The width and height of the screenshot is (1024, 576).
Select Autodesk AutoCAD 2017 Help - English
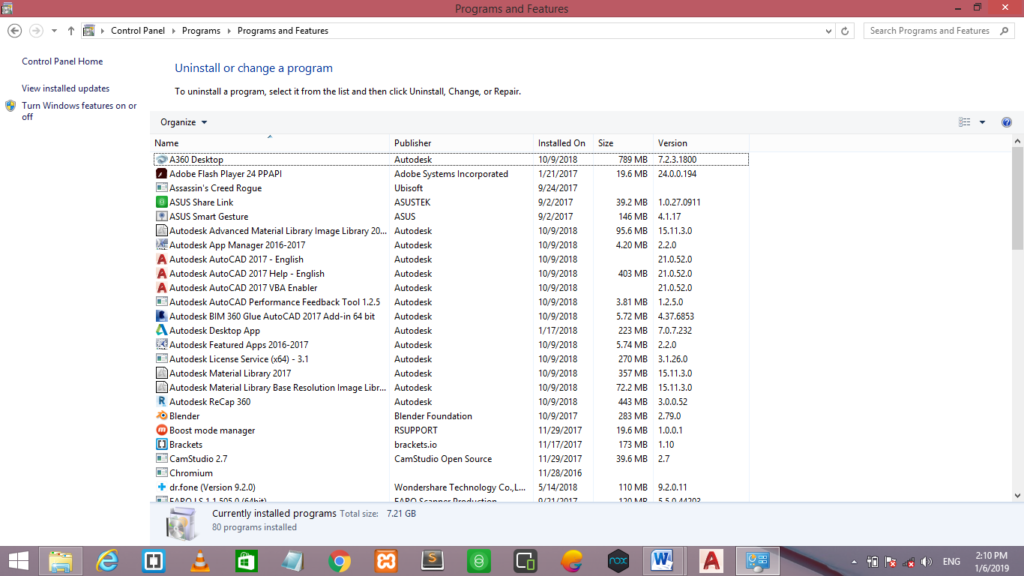coord(451,274)
